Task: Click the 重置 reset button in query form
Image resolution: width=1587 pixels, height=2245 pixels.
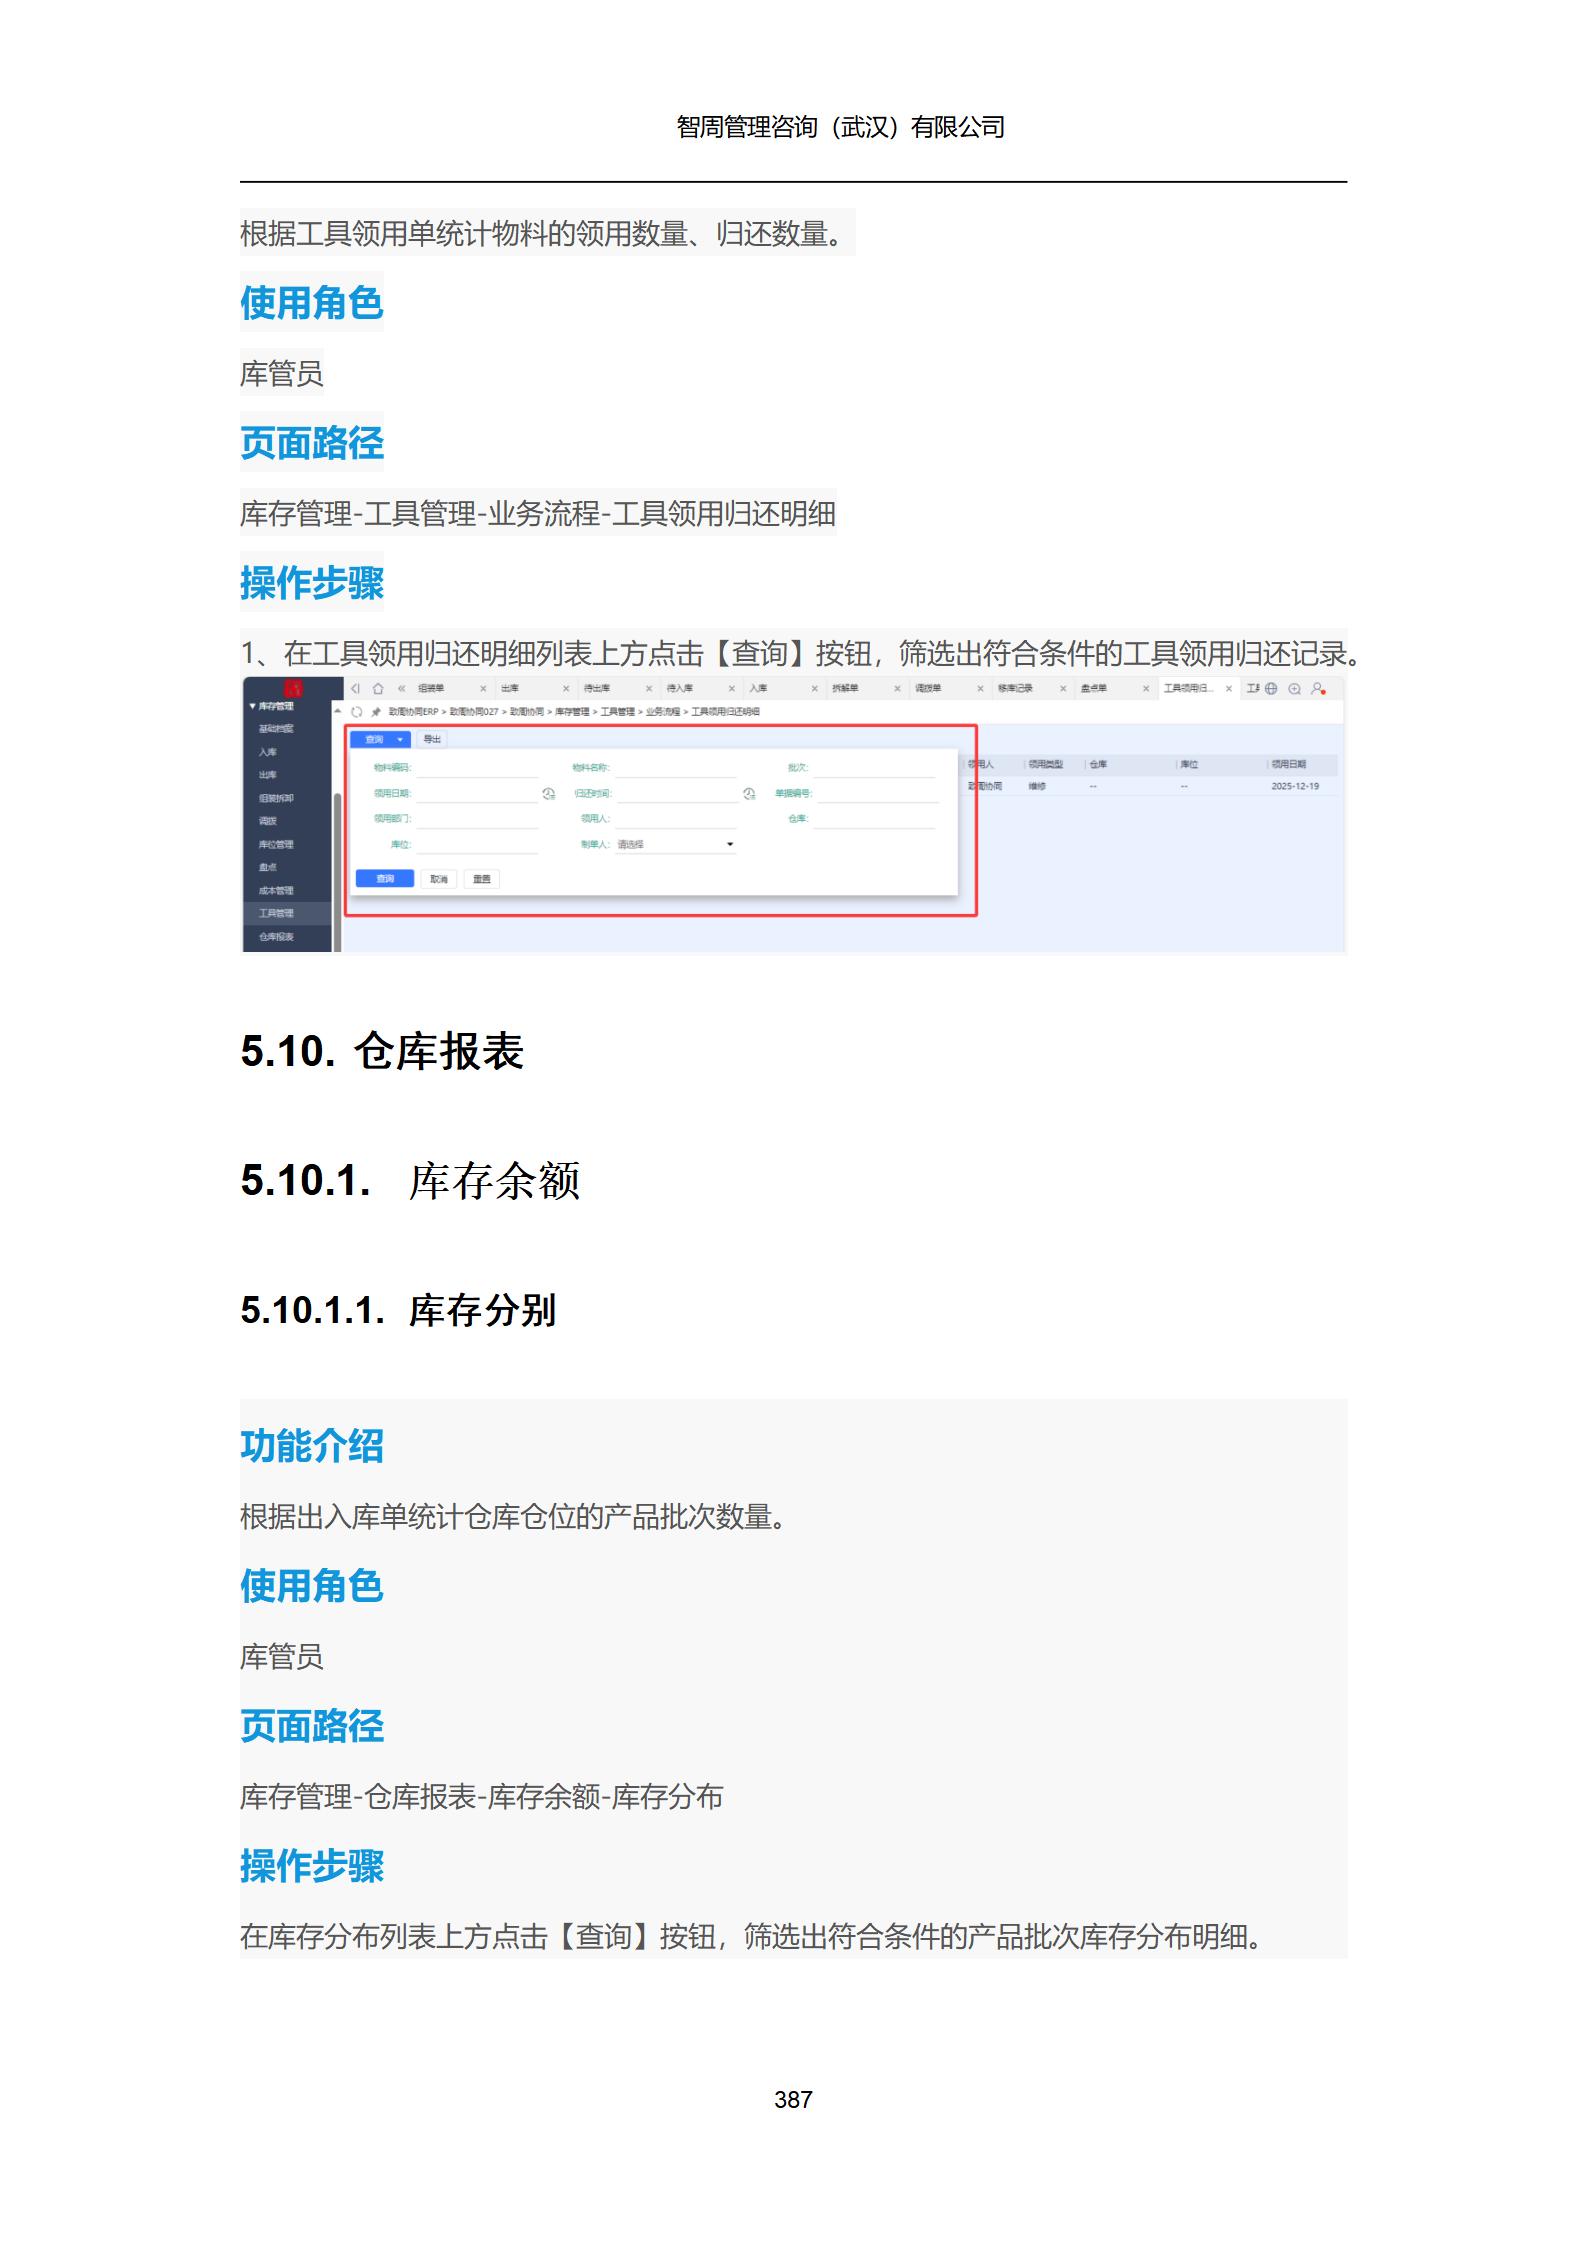Action: tap(482, 879)
